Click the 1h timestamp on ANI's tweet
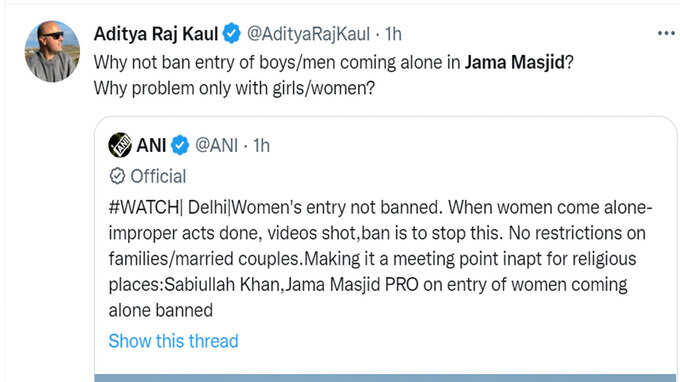Viewport: 680px width, 382px height. [261, 145]
